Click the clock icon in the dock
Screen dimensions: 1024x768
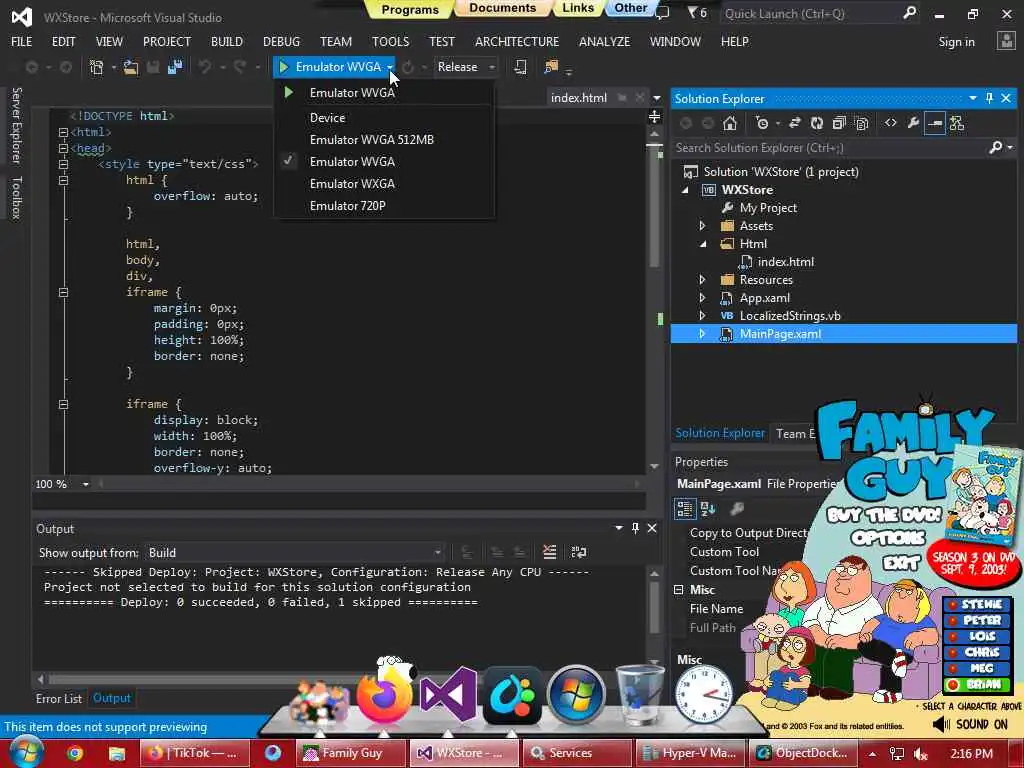[x=703, y=695]
